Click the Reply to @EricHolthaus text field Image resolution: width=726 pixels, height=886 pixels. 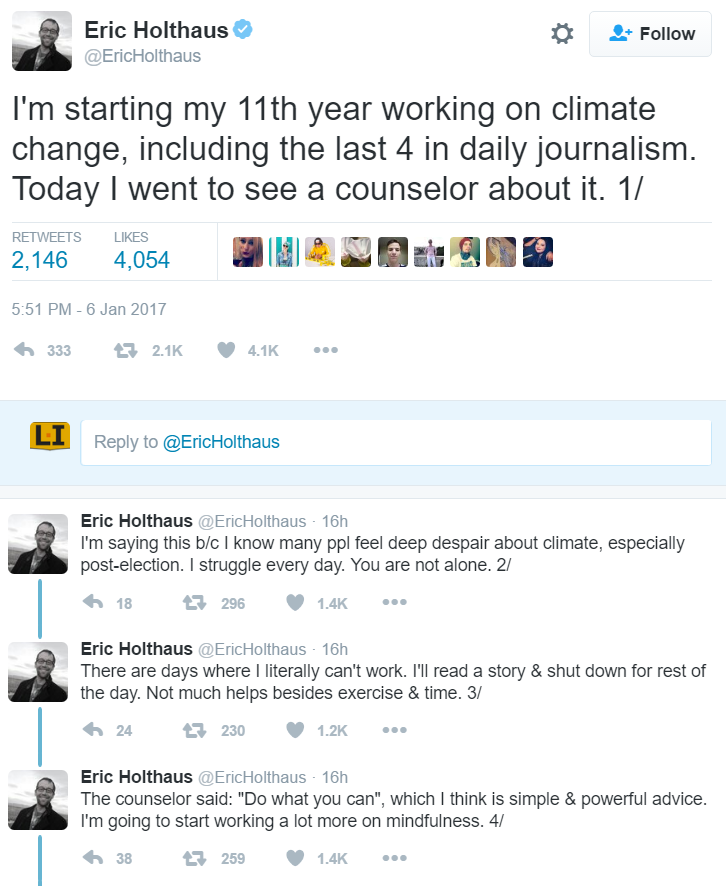point(396,442)
